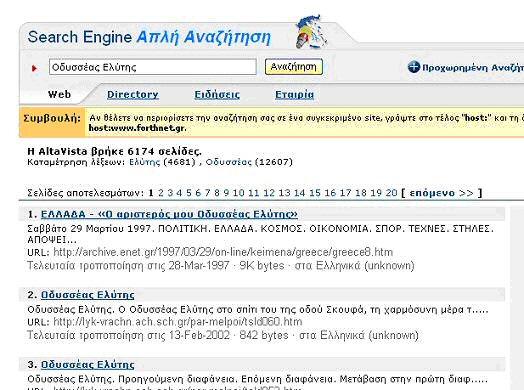
Task: Select the Web tab
Action: pos(59,95)
